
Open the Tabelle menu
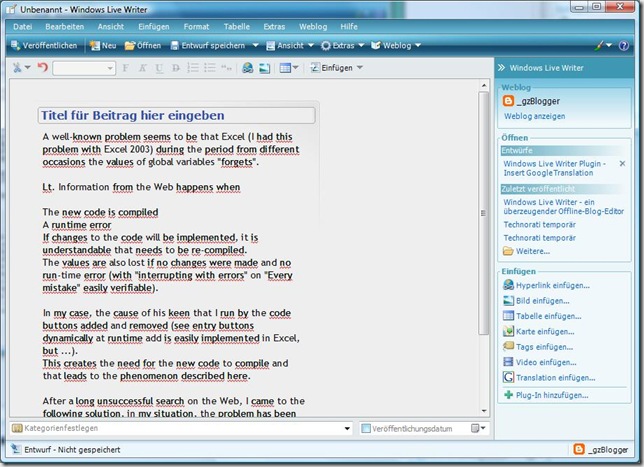click(237, 27)
